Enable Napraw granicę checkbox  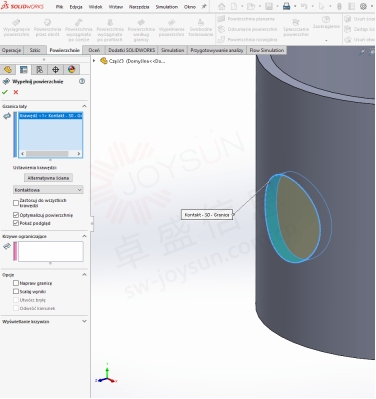16,283
